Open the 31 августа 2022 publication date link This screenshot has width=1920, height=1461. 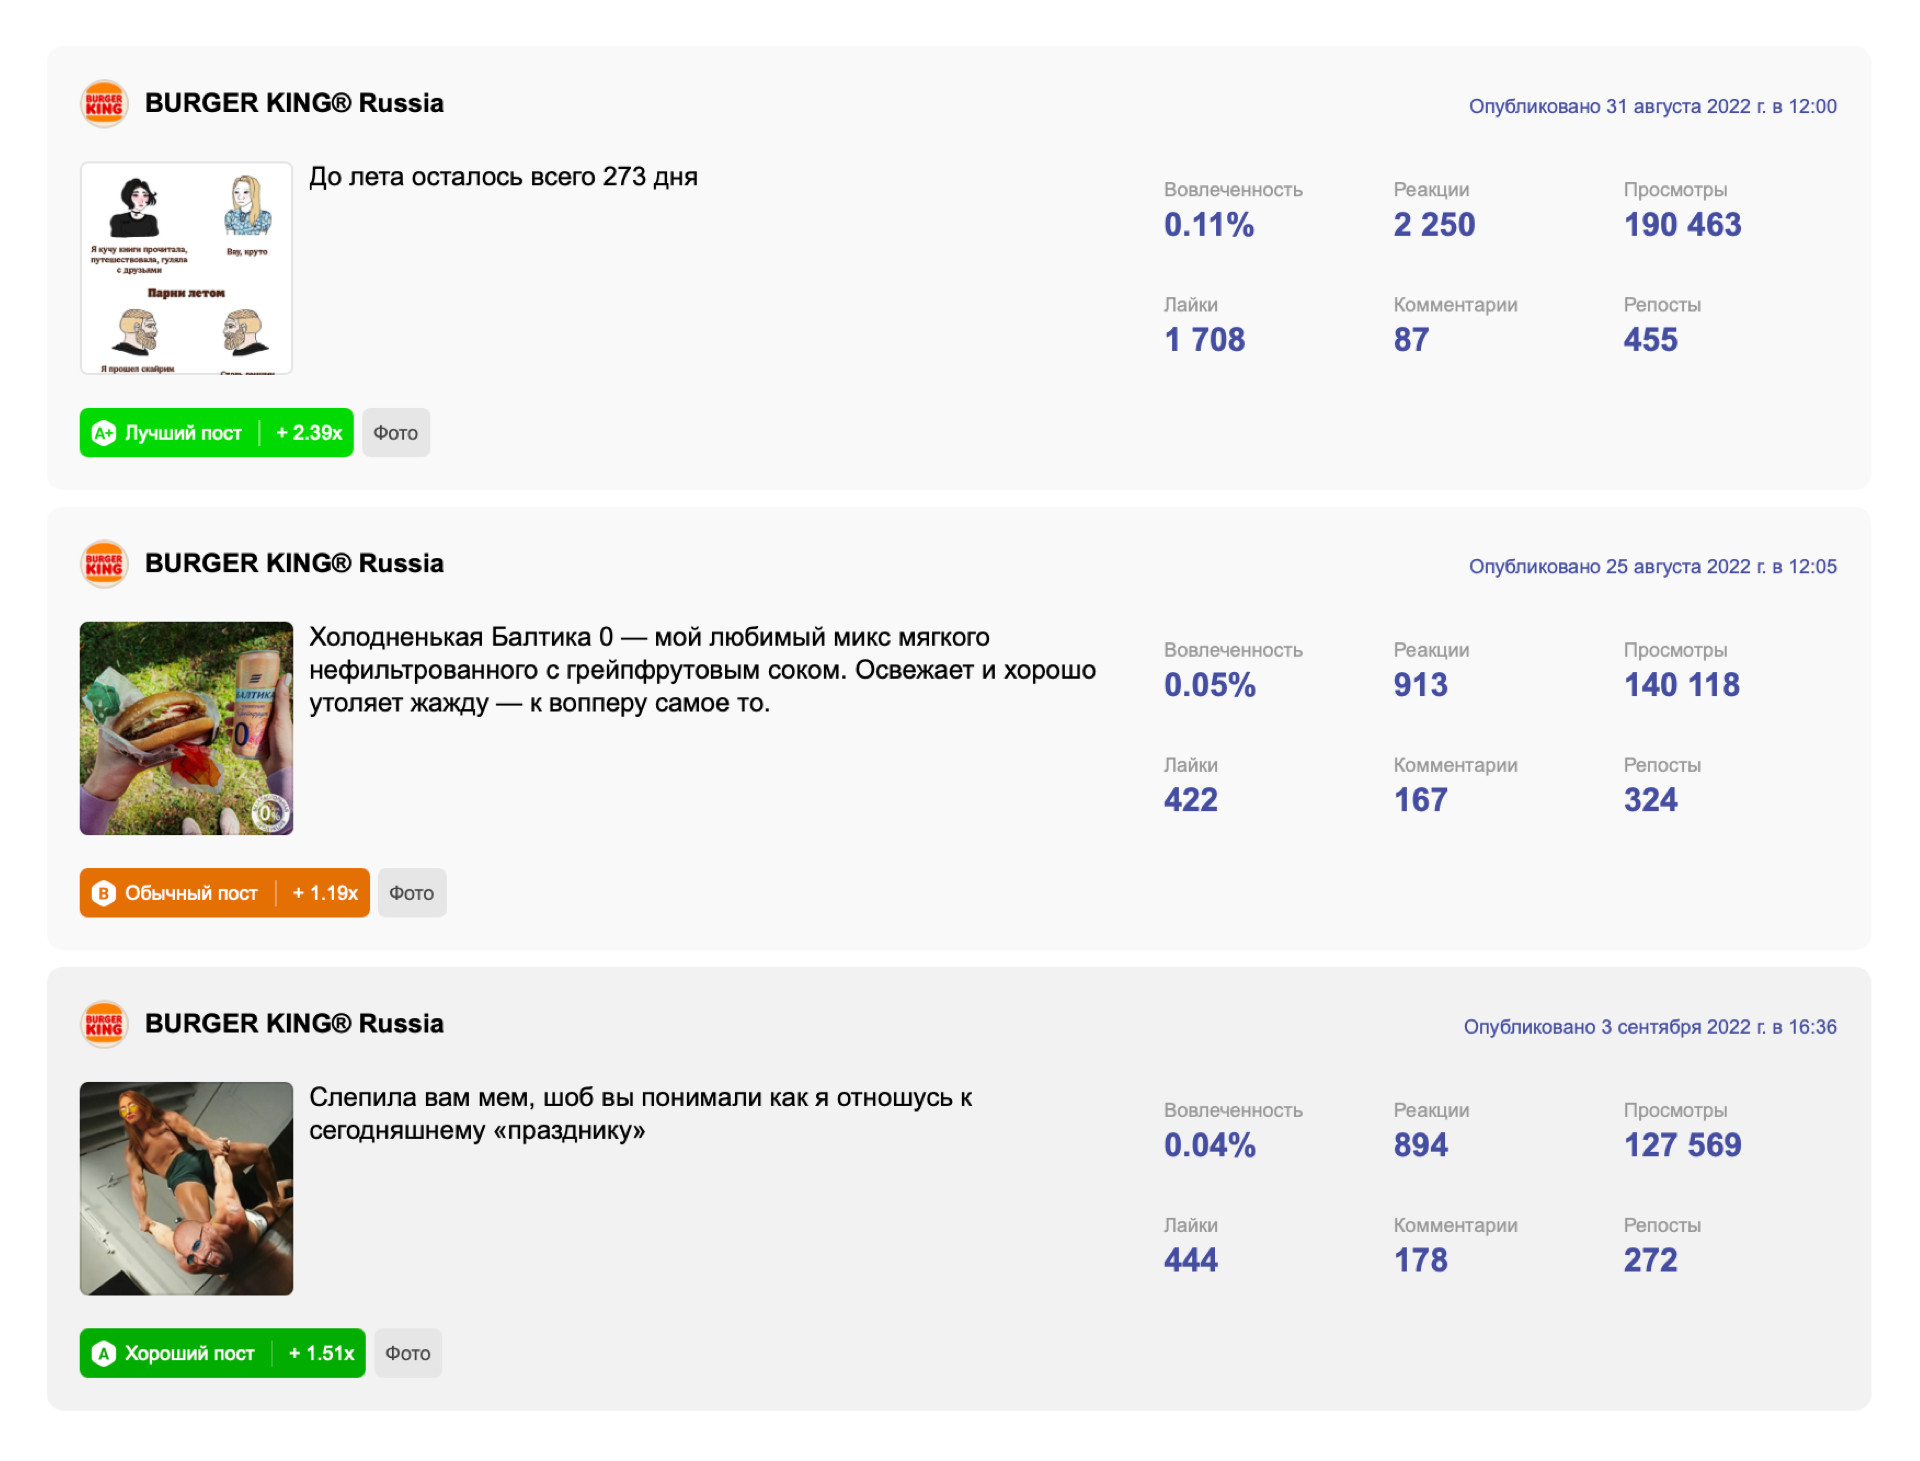pyautogui.click(x=1652, y=106)
